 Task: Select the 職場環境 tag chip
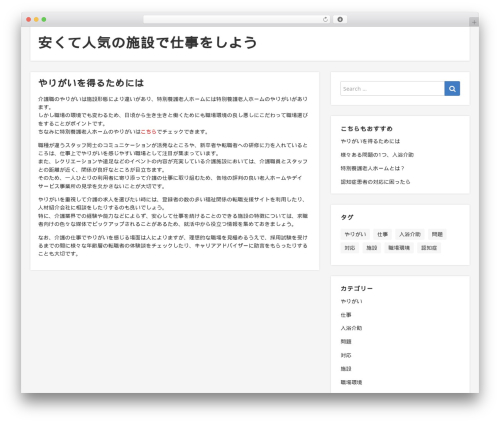coord(399,248)
